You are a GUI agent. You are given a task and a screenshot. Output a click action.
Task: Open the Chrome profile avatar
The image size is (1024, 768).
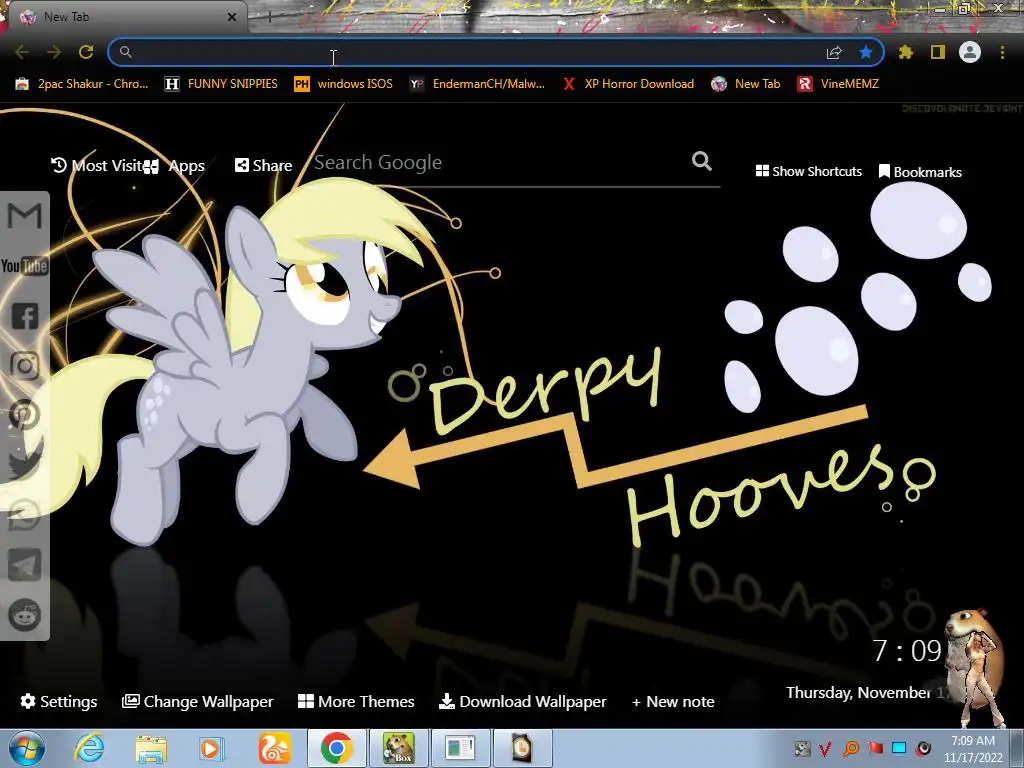click(970, 52)
